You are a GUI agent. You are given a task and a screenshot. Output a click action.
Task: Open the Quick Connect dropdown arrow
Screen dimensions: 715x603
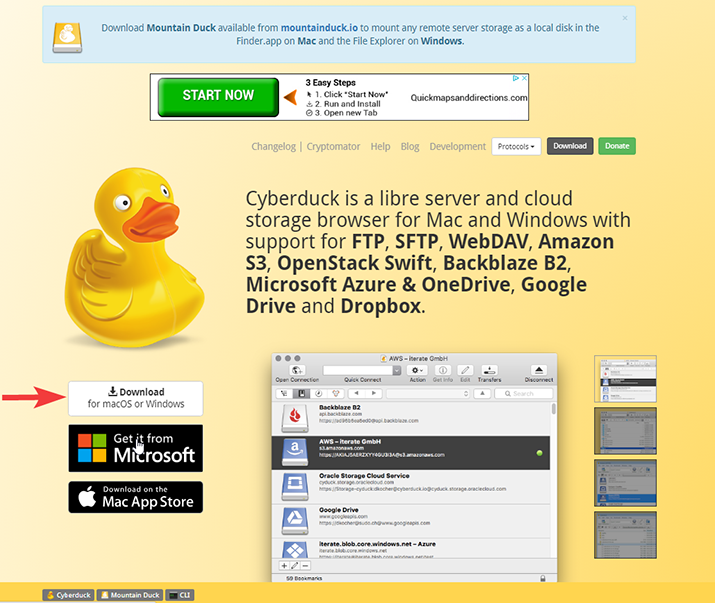coord(397,370)
